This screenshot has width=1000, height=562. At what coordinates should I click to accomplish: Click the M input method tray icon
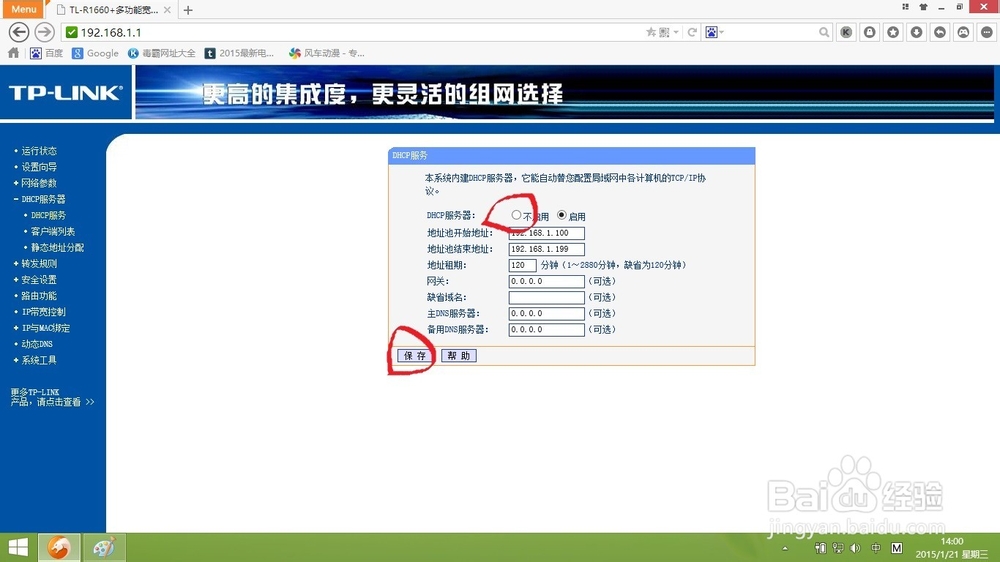[x=897, y=548]
